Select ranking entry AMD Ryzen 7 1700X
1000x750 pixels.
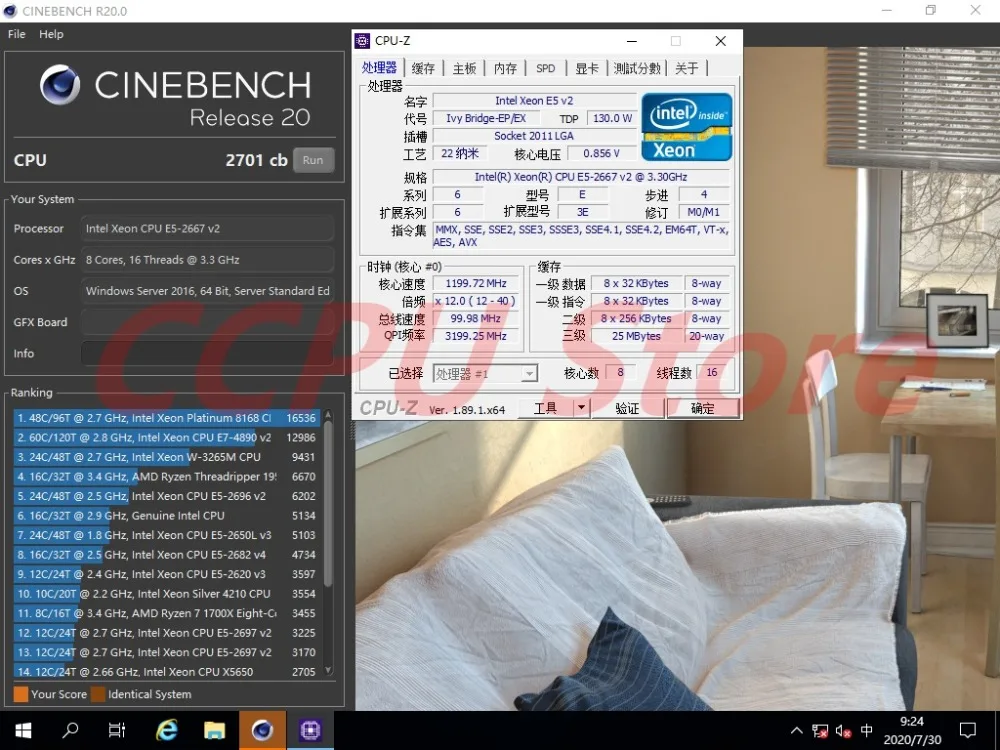tap(166, 614)
